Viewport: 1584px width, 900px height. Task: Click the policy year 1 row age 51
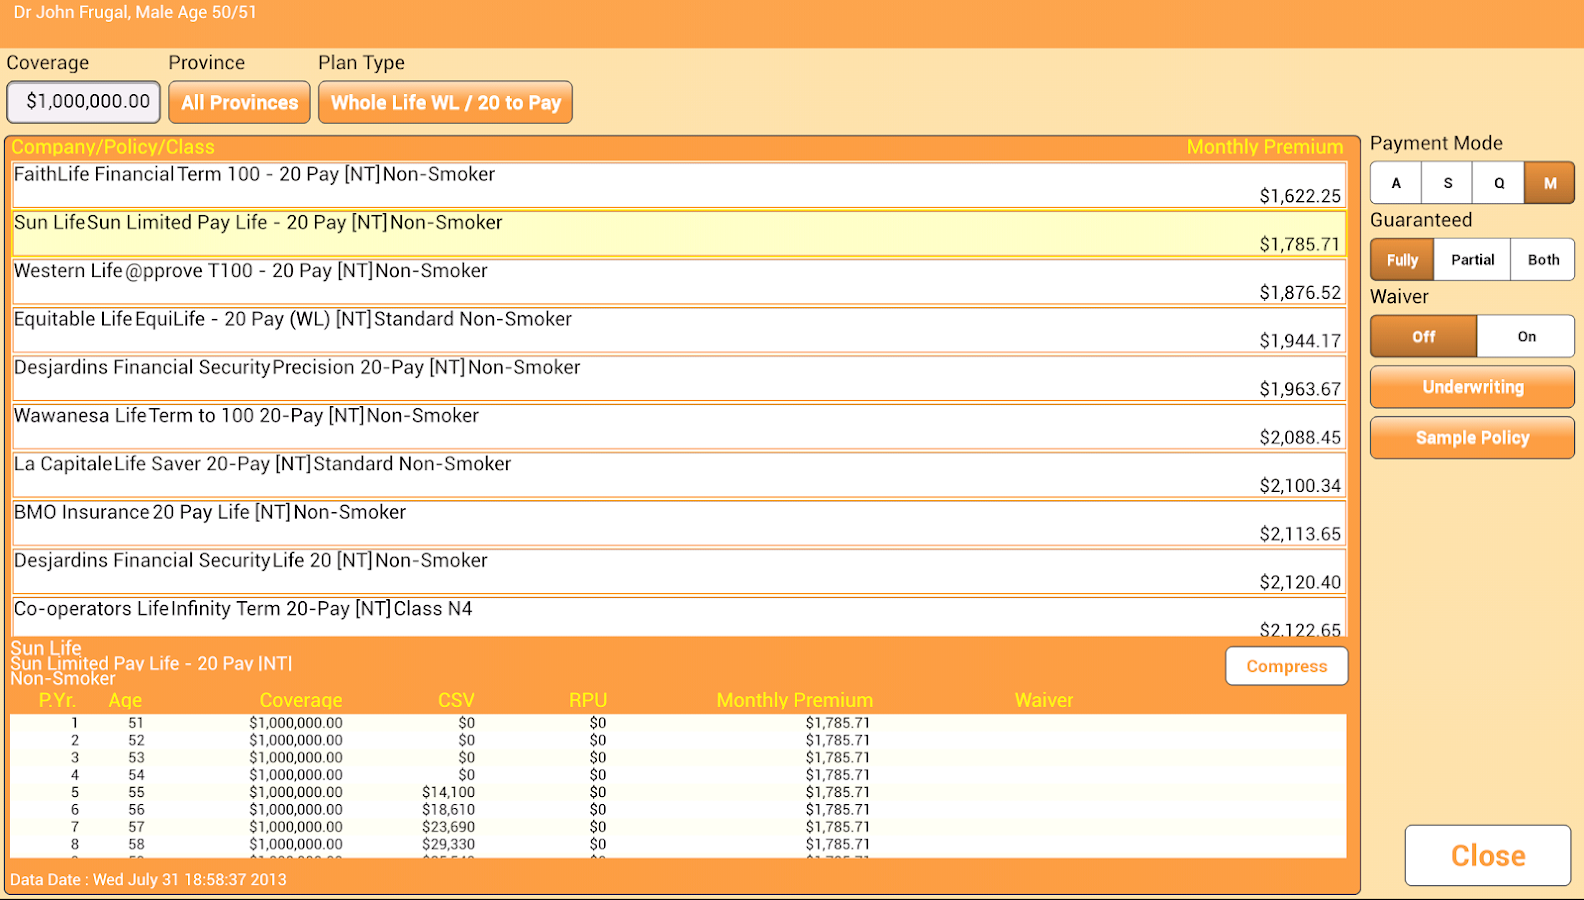tap(678, 723)
